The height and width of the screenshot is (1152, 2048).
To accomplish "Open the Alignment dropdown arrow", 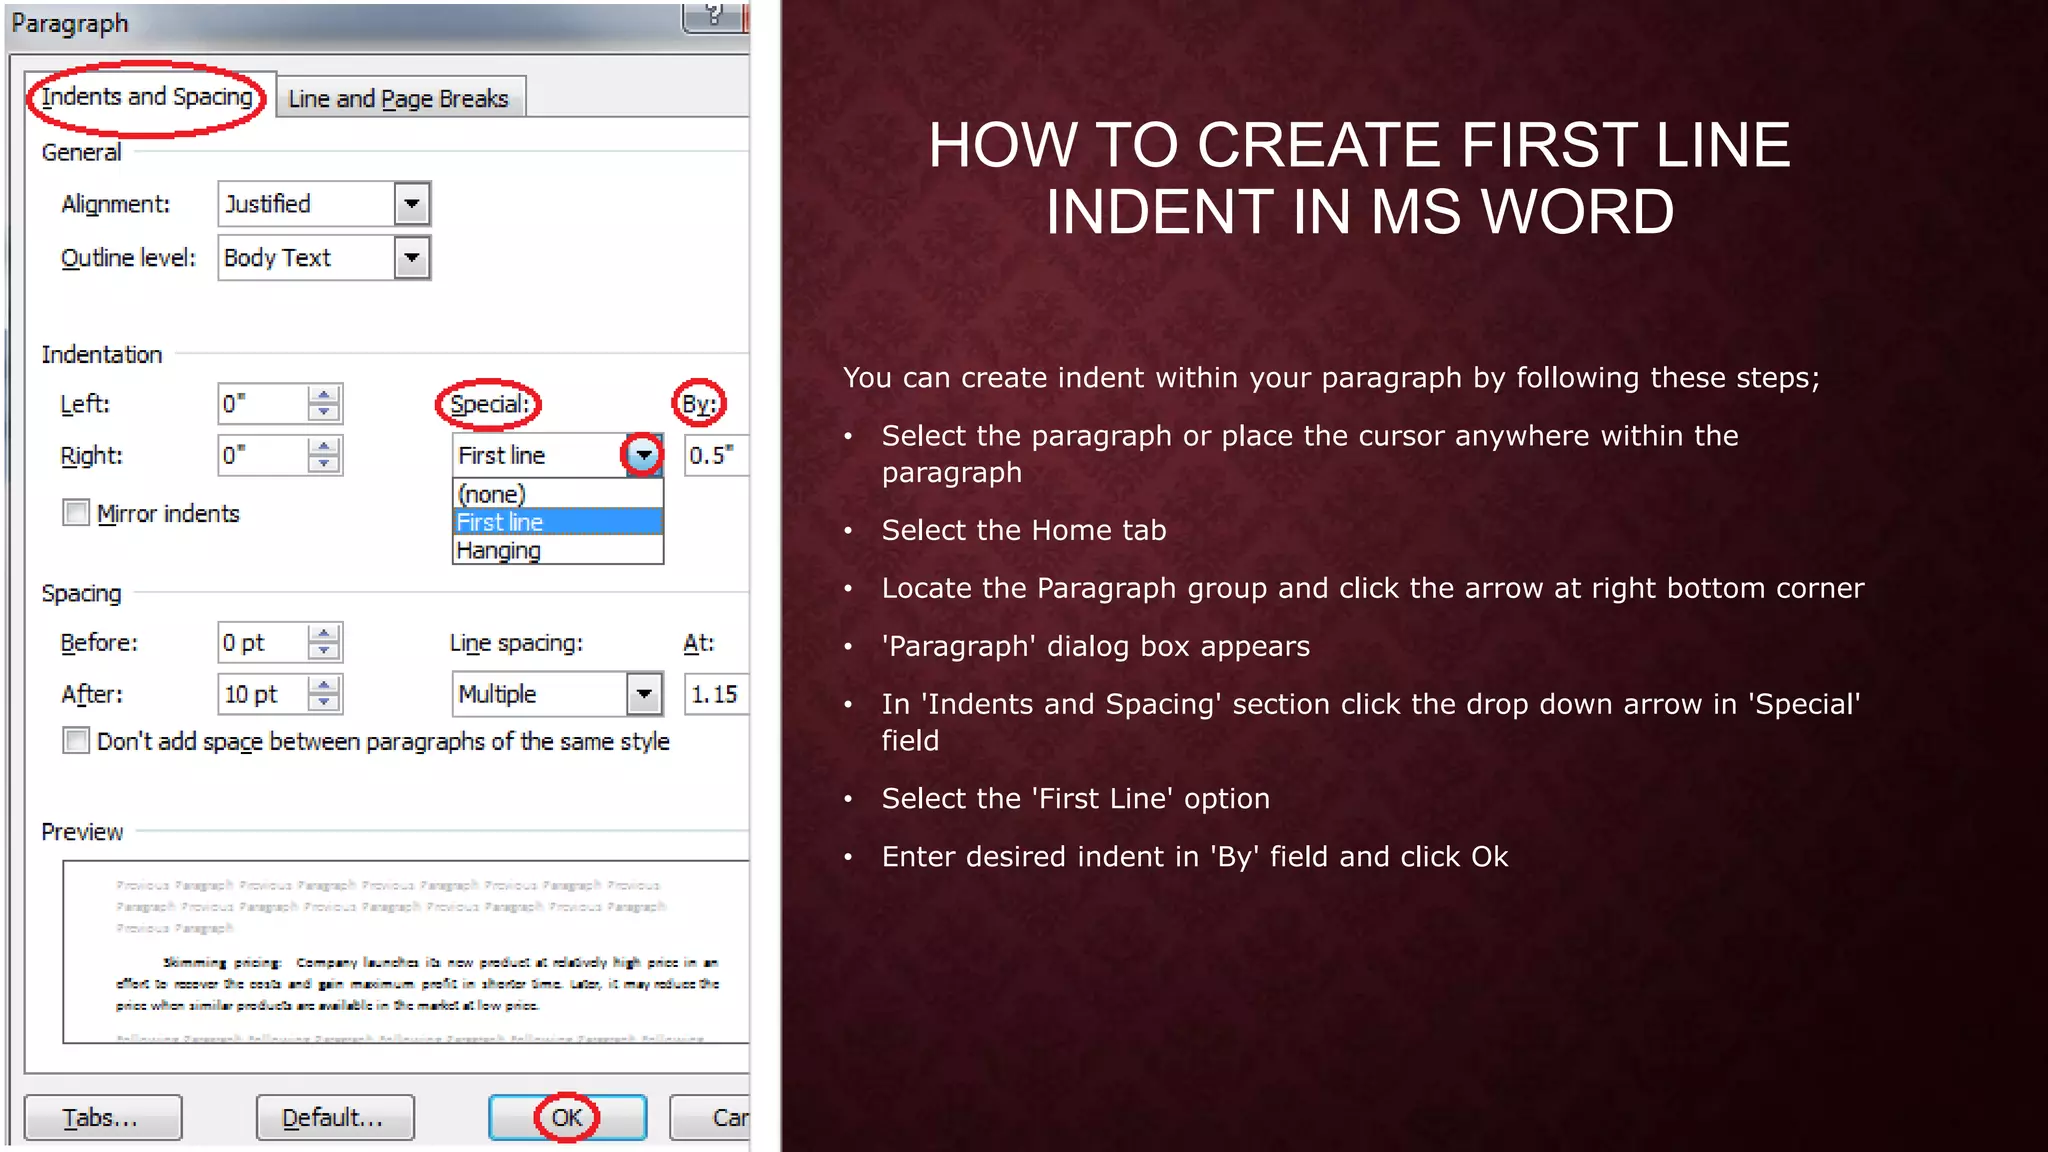I will tap(412, 204).
